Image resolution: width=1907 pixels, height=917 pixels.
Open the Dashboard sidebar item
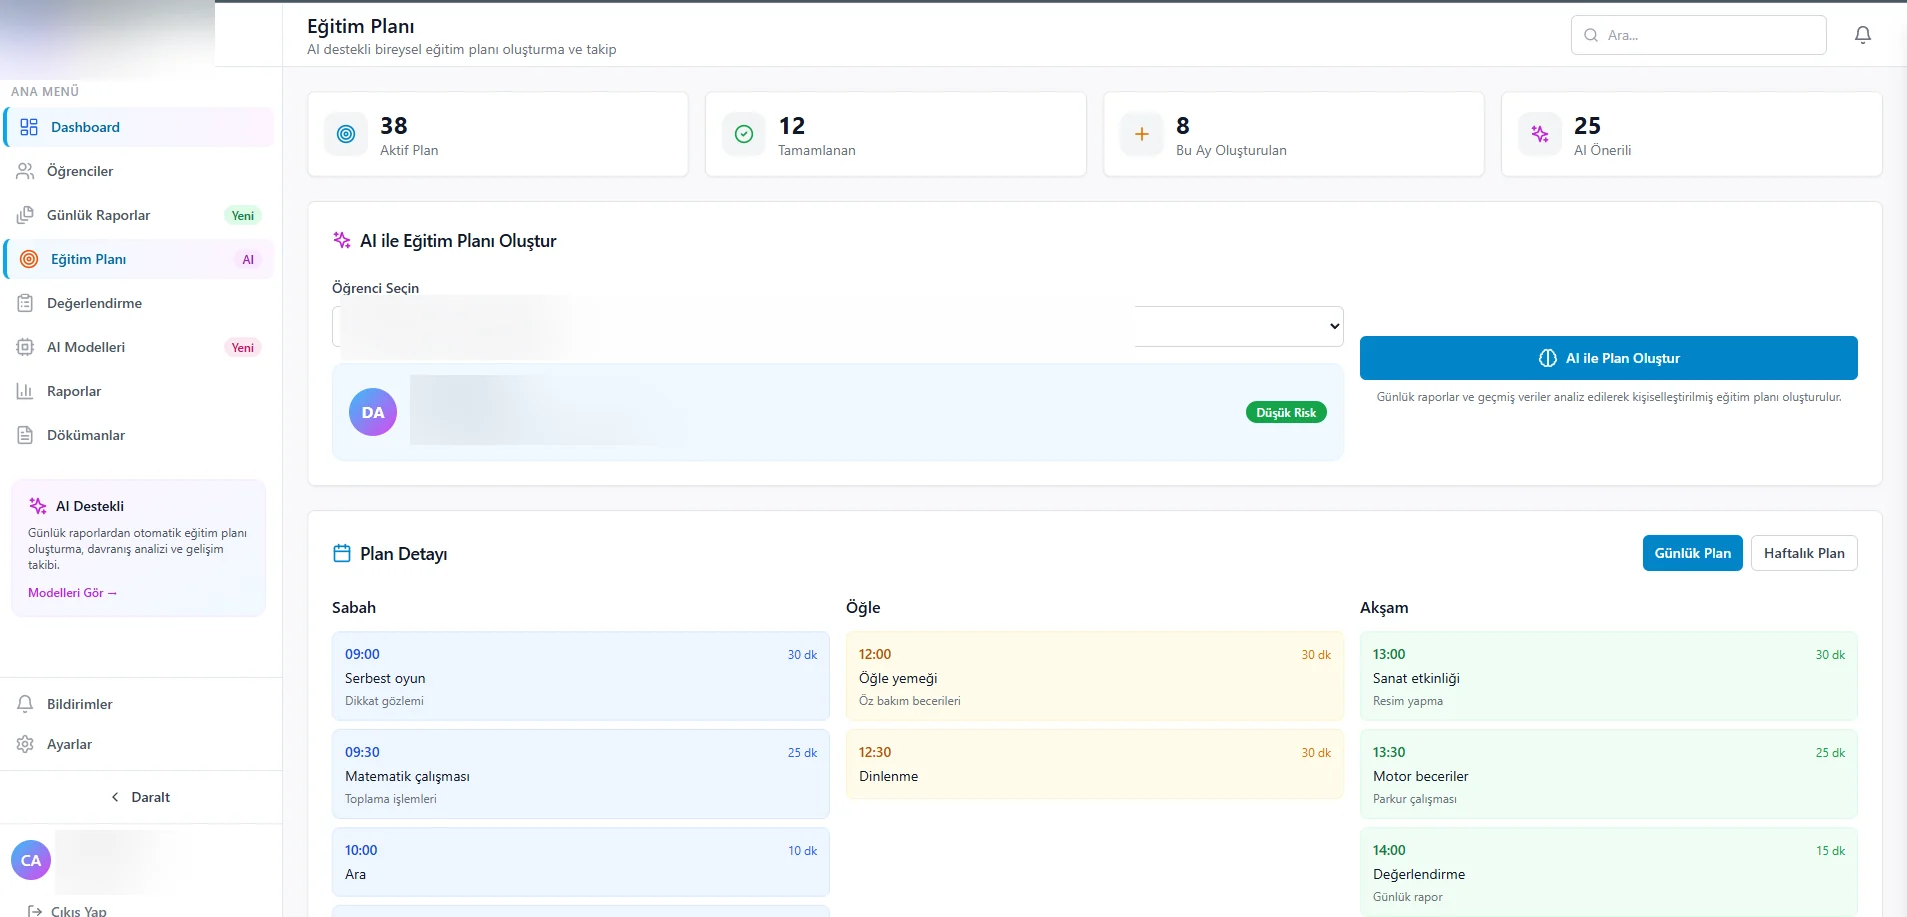pyautogui.click(x=85, y=127)
